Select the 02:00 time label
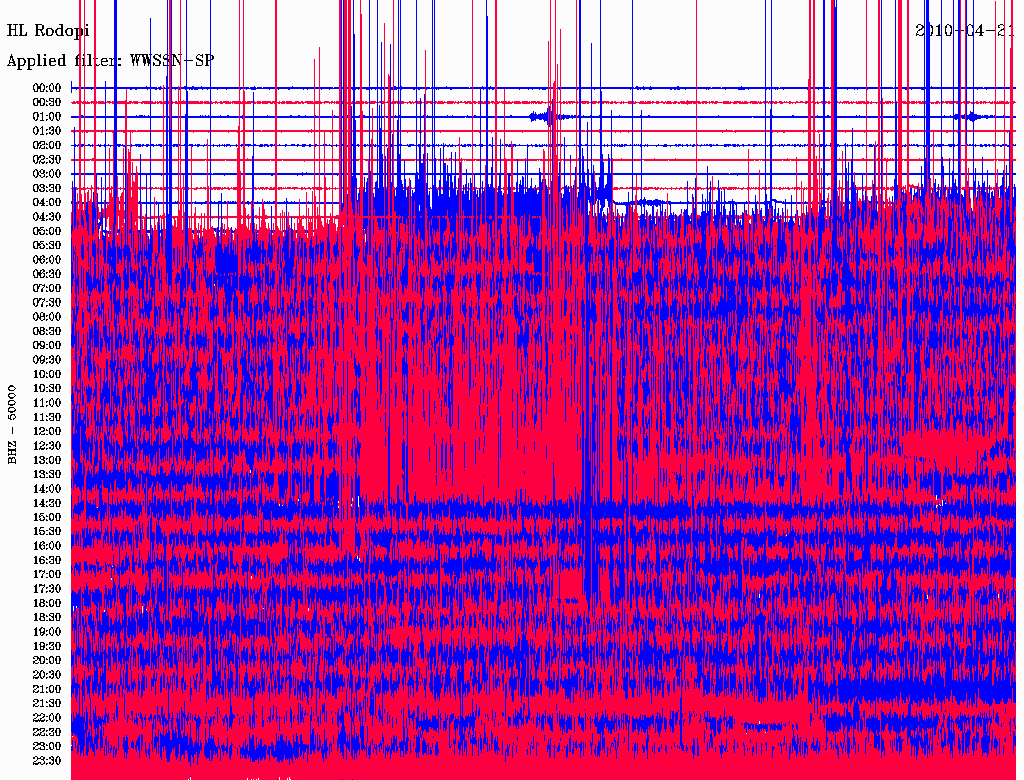The width and height of the screenshot is (1024, 780). tap(47, 145)
